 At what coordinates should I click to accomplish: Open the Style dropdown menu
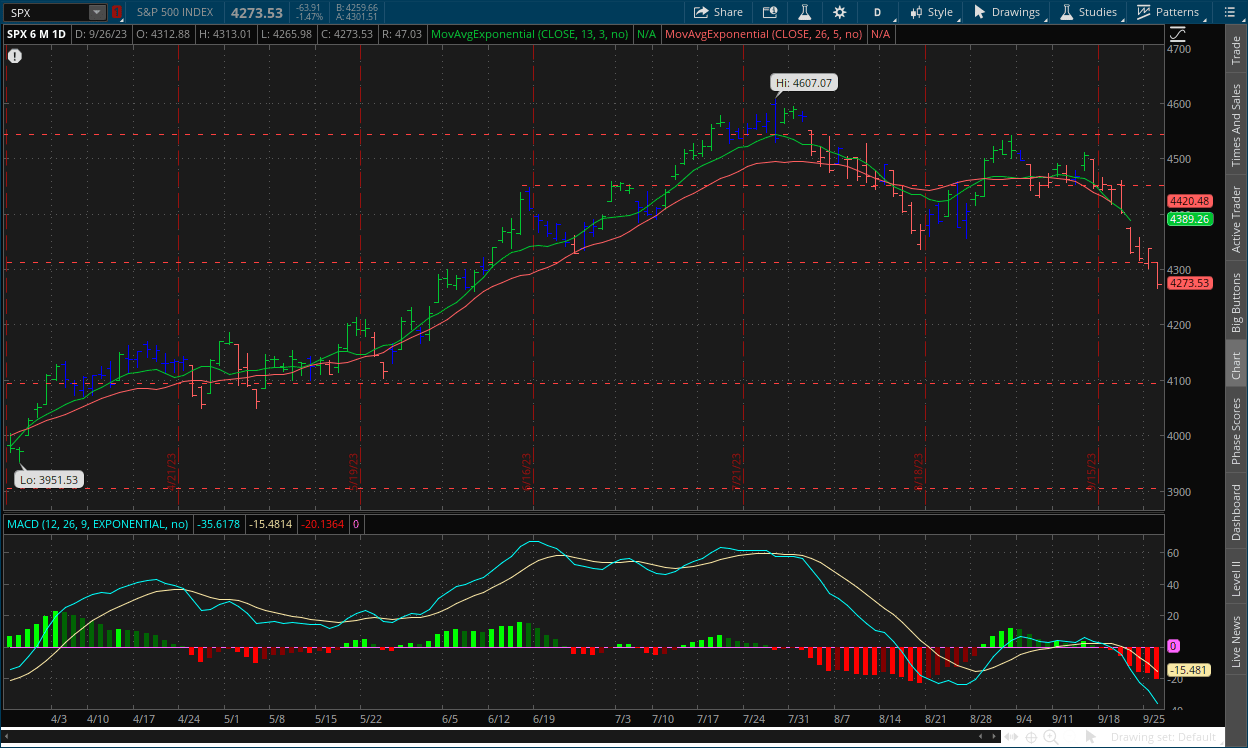(x=931, y=12)
